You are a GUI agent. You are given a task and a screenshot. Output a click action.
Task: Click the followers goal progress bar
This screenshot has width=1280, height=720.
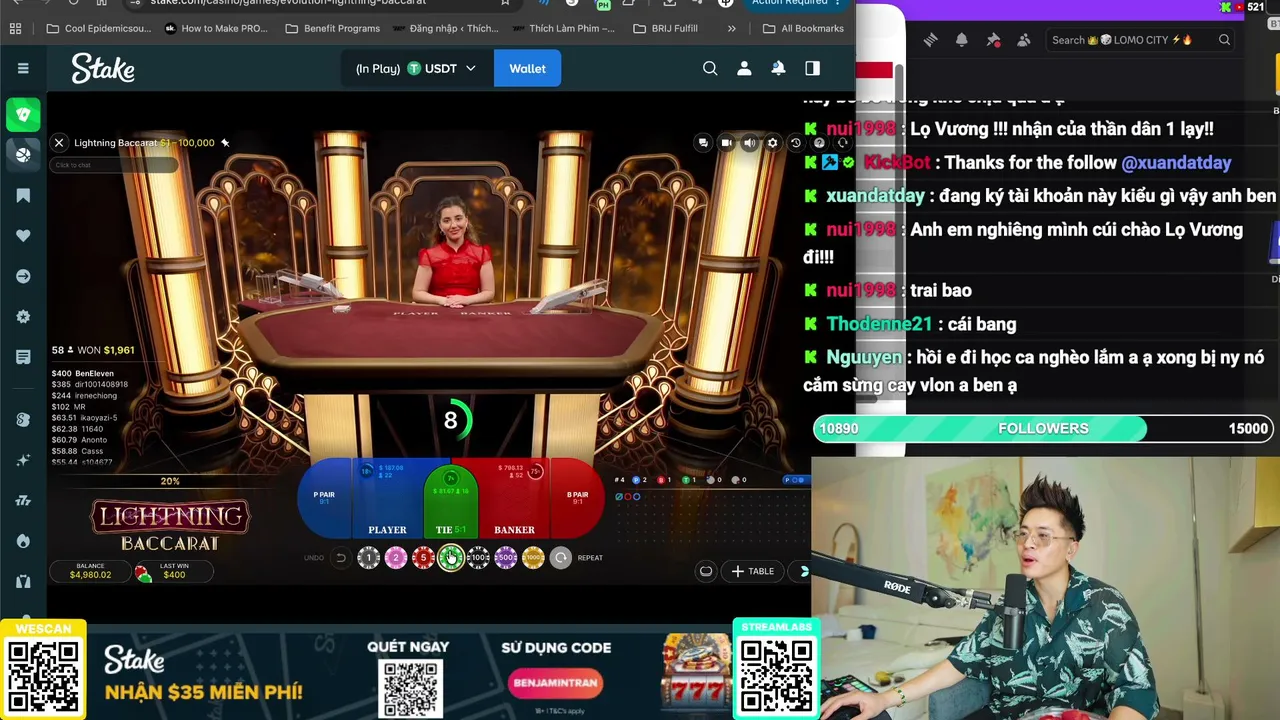(x=1043, y=428)
